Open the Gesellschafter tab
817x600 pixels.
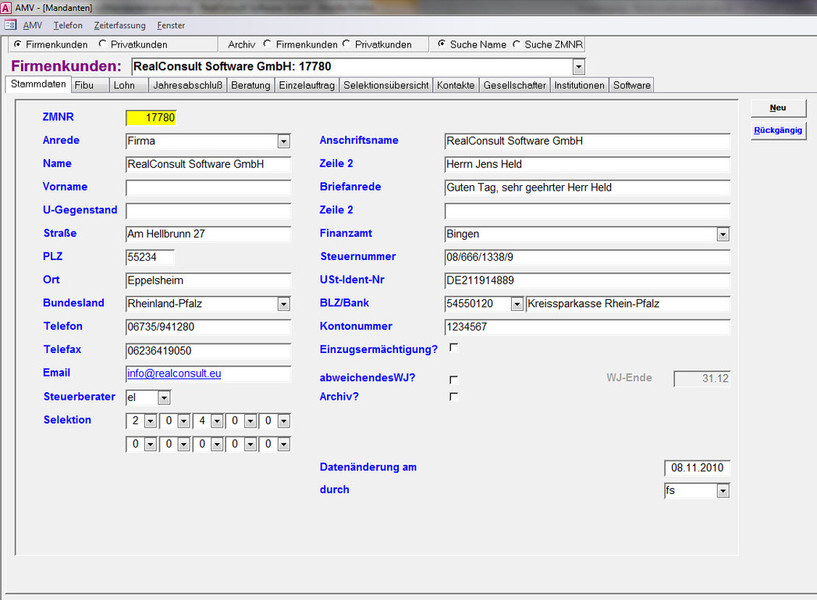coord(514,85)
